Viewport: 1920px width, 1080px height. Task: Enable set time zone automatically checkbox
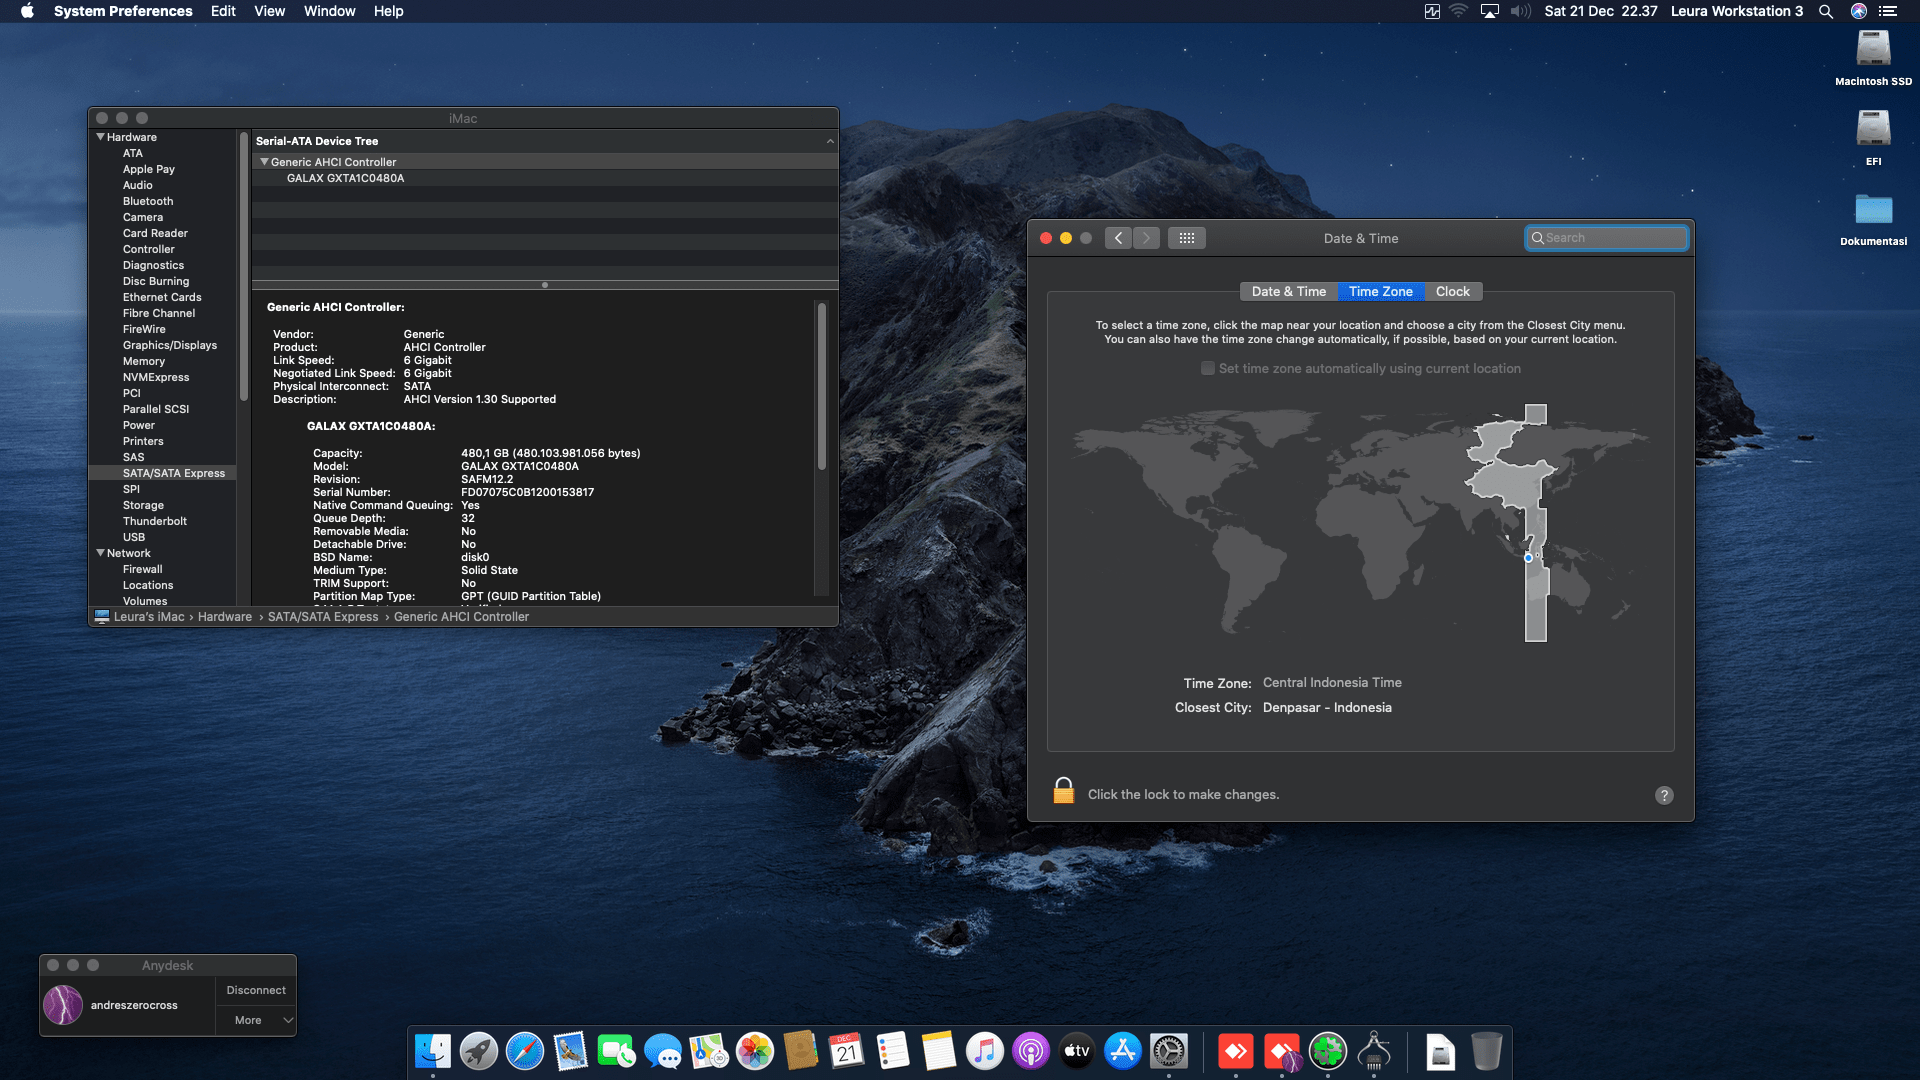[1208, 368]
